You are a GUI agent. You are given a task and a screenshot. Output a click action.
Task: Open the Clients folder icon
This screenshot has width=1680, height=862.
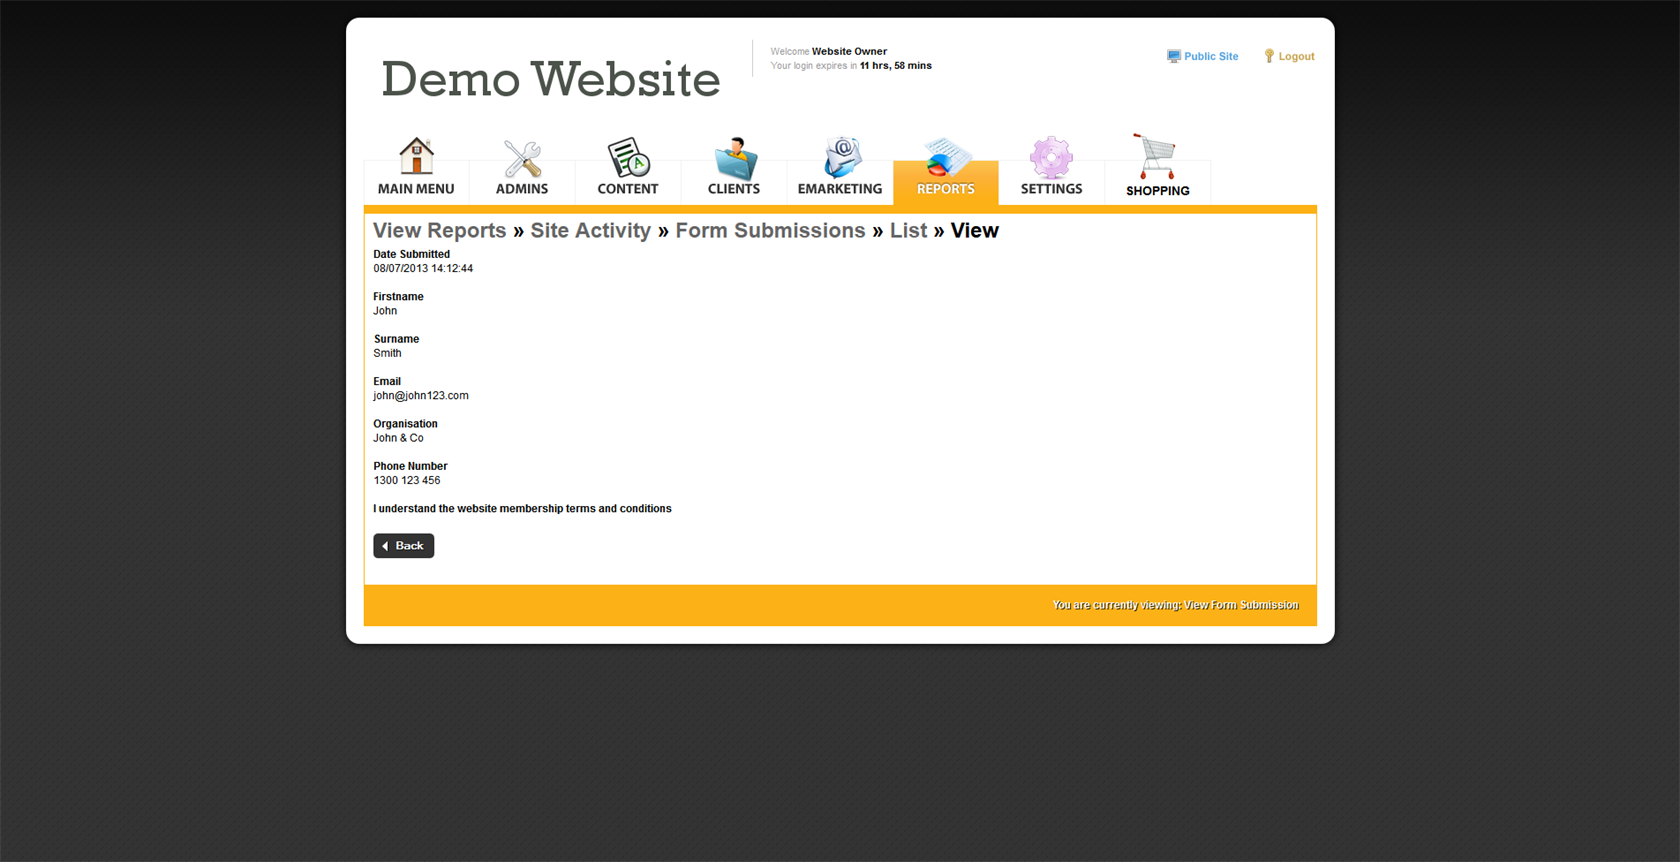(734, 158)
